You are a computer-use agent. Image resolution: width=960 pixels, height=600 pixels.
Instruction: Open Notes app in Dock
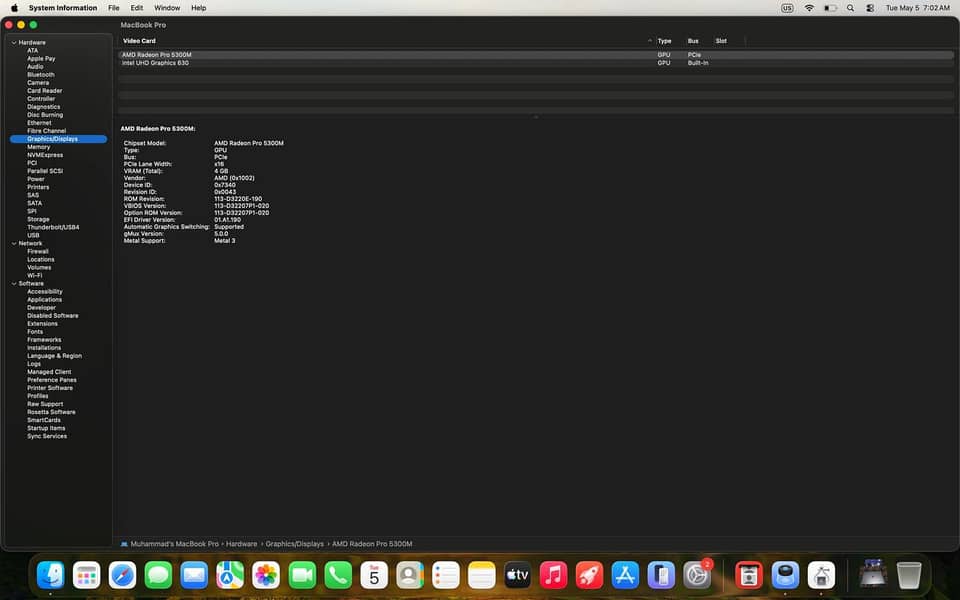pyautogui.click(x=482, y=576)
